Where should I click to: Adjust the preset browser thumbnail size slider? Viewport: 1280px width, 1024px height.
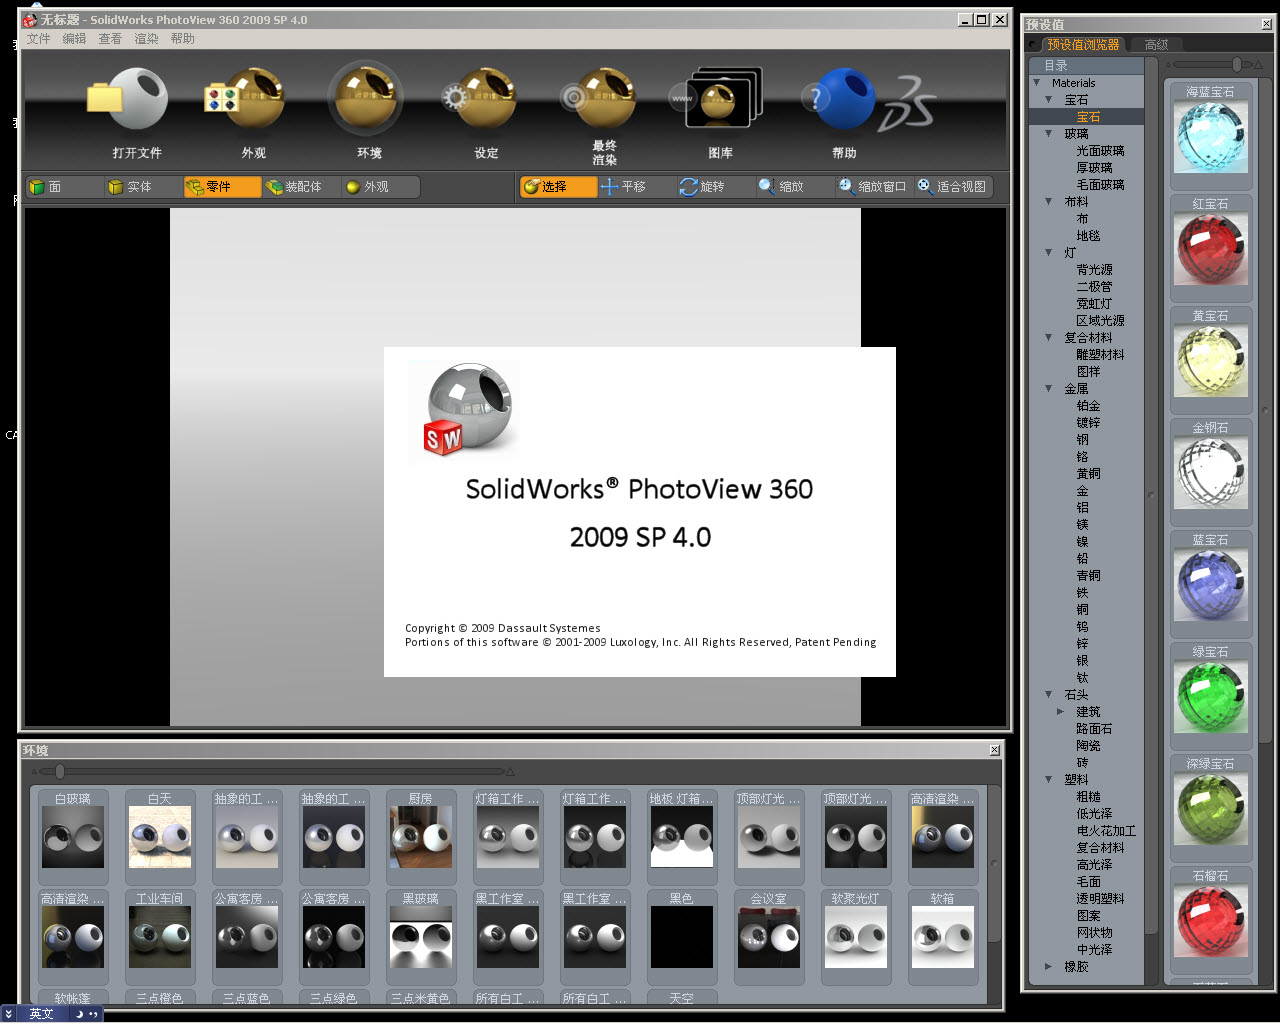[x=1237, y=65]
